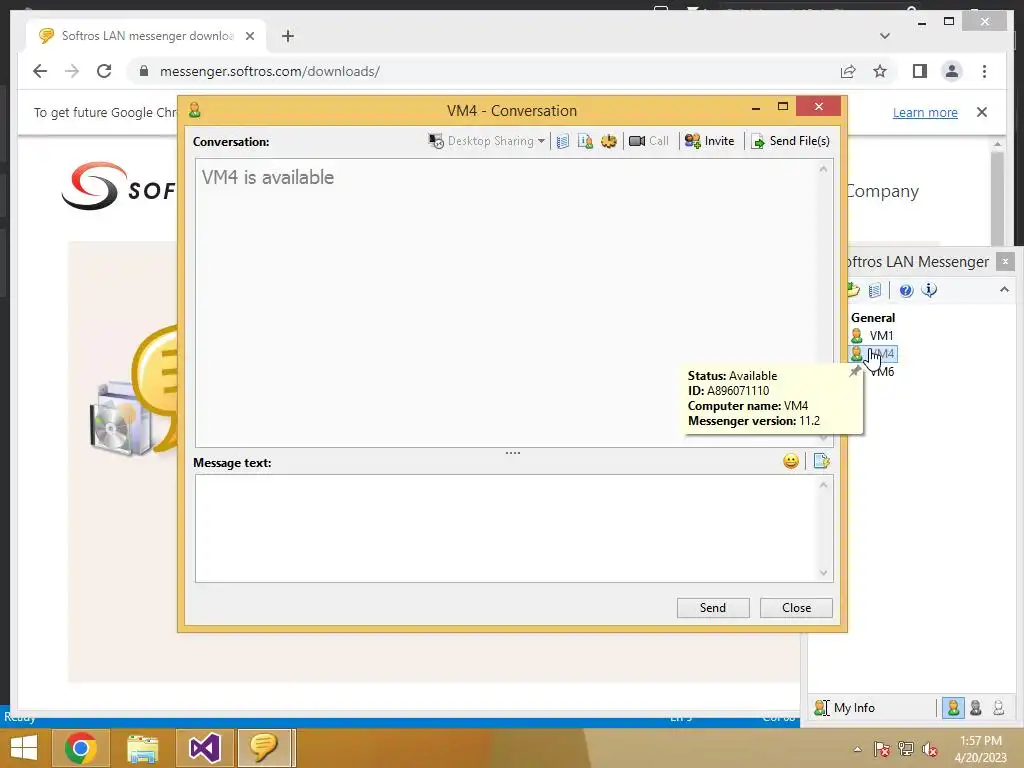Go forward in Chrome
The width and height of the screenshot is (1024, 768).
[72, 71]
